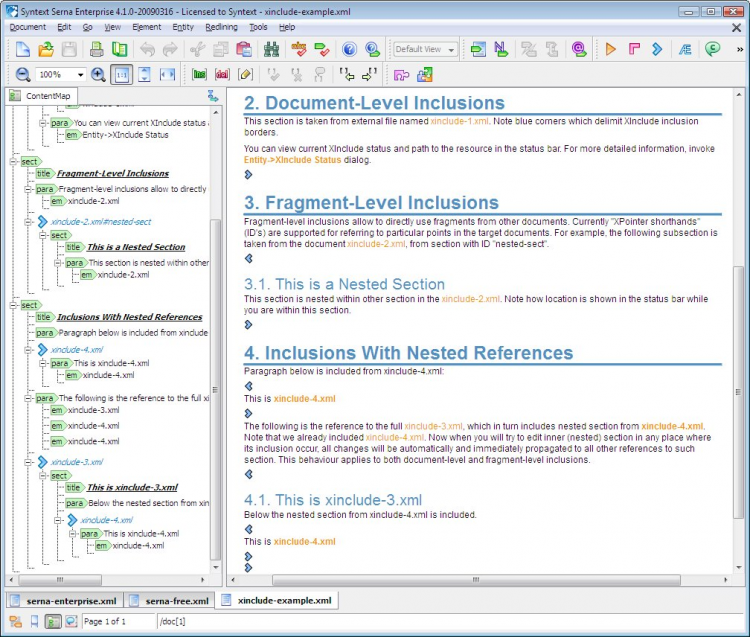Click the New Document toolbar icon

(22, 49)
